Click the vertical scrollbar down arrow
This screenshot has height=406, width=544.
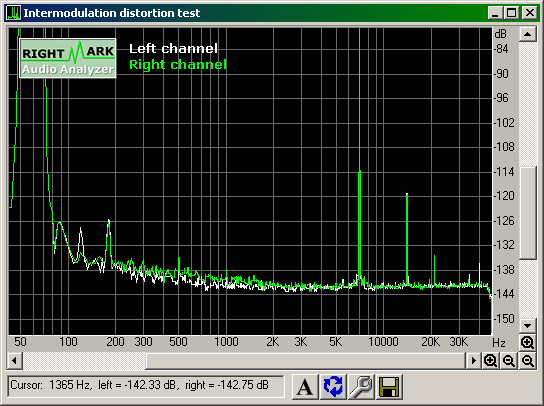(527, 326)
